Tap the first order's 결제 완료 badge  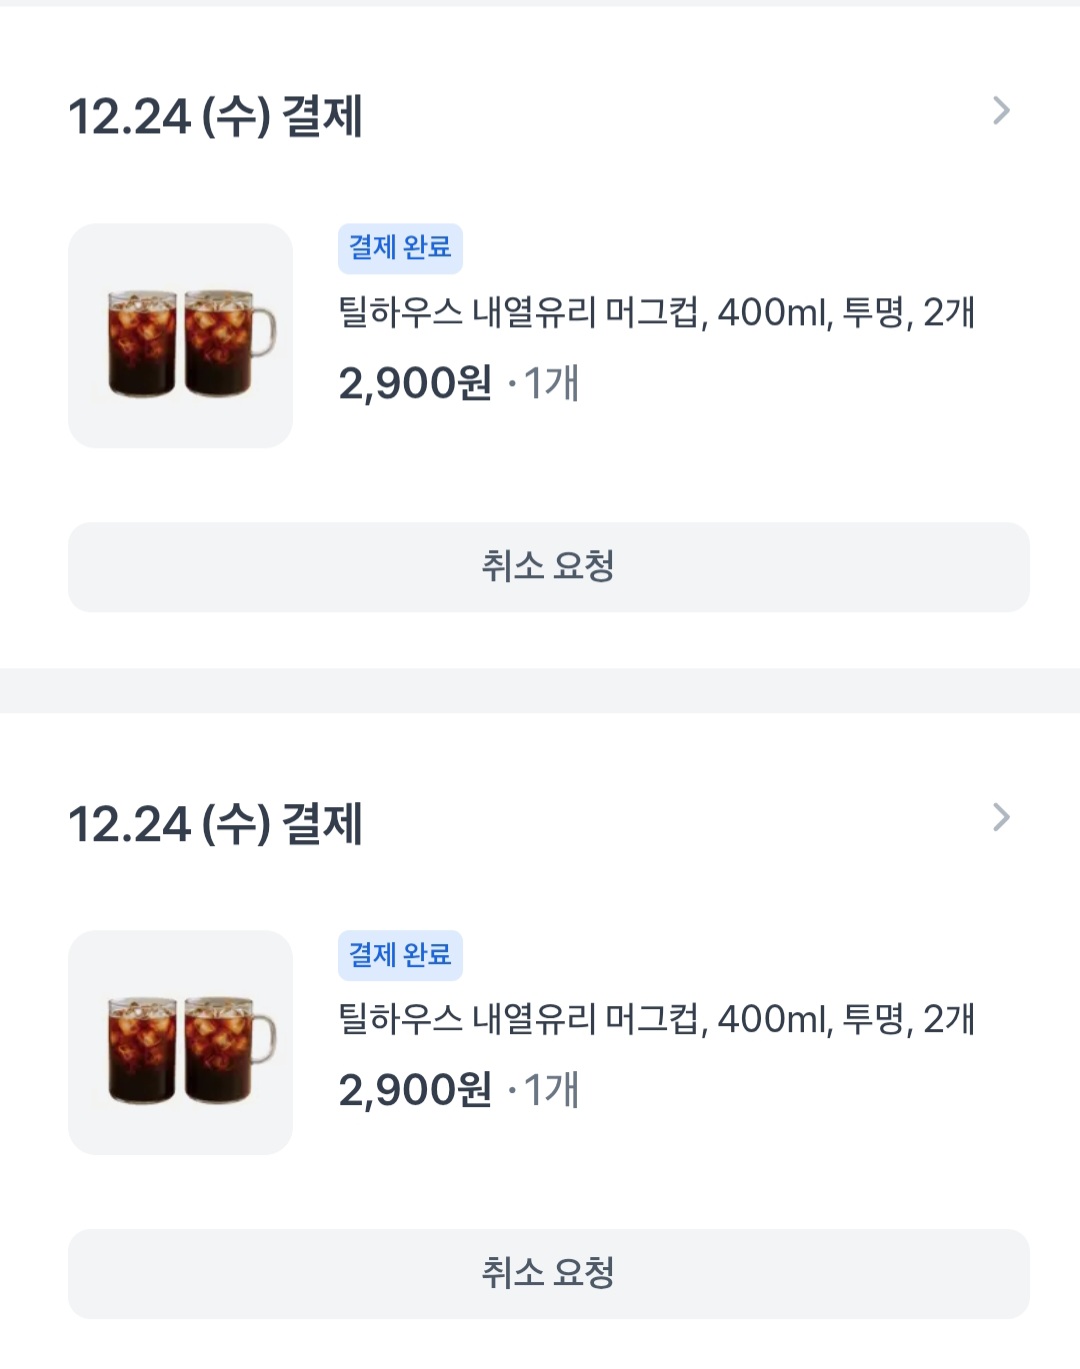tap(400, 248)
